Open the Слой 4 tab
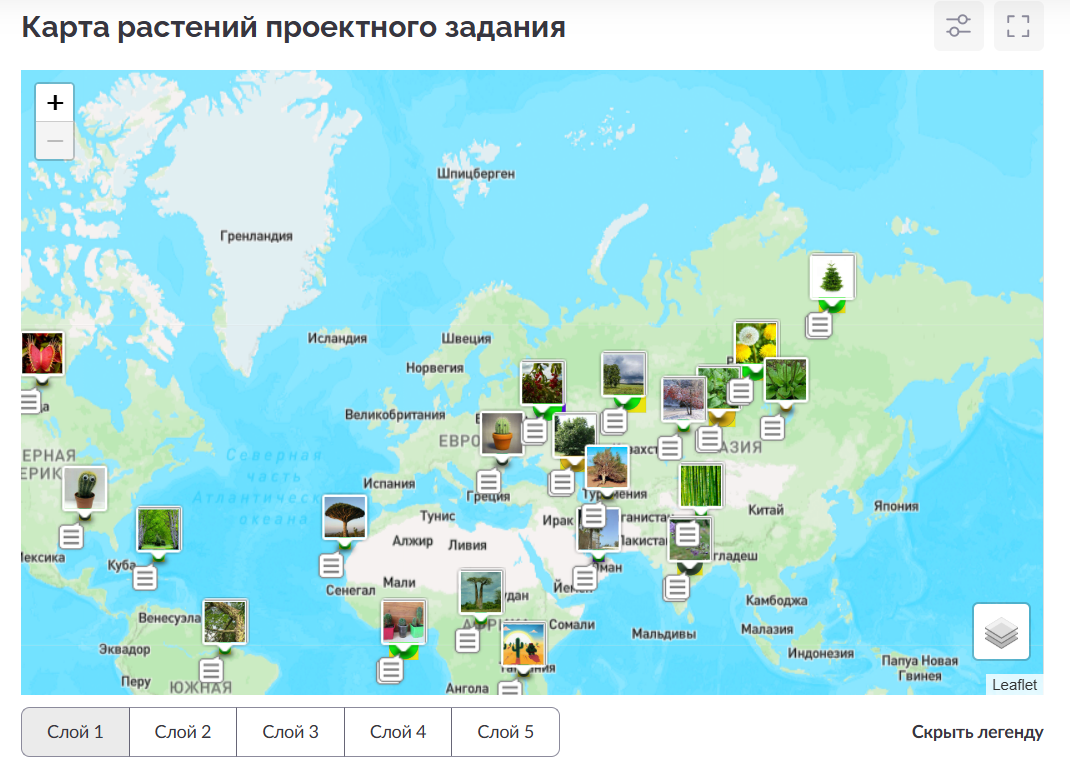 click(x=398, y=732)
